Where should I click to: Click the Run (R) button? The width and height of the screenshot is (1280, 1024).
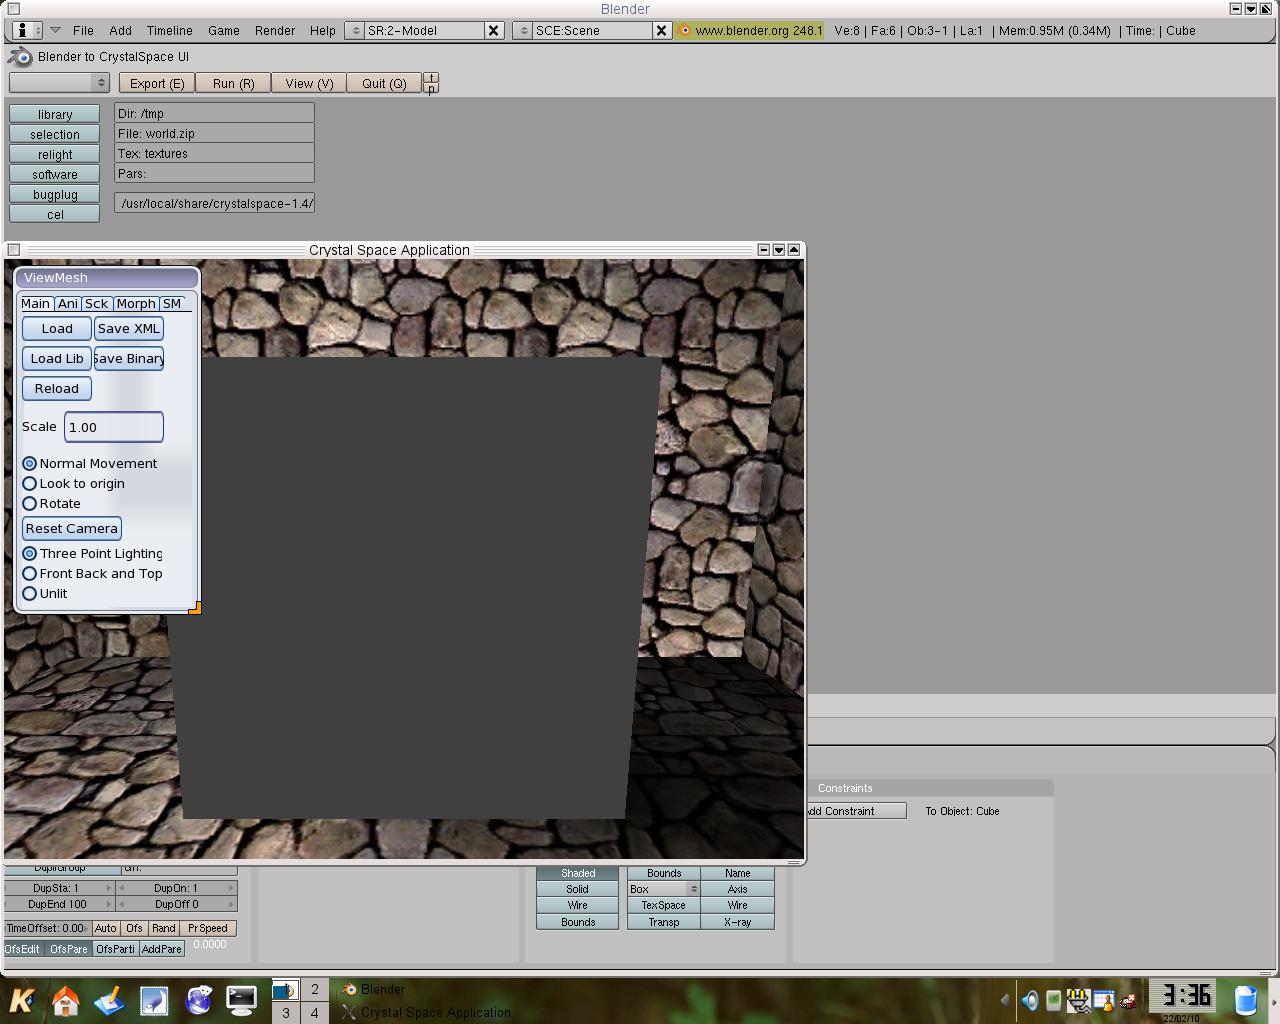coord(233,83)
